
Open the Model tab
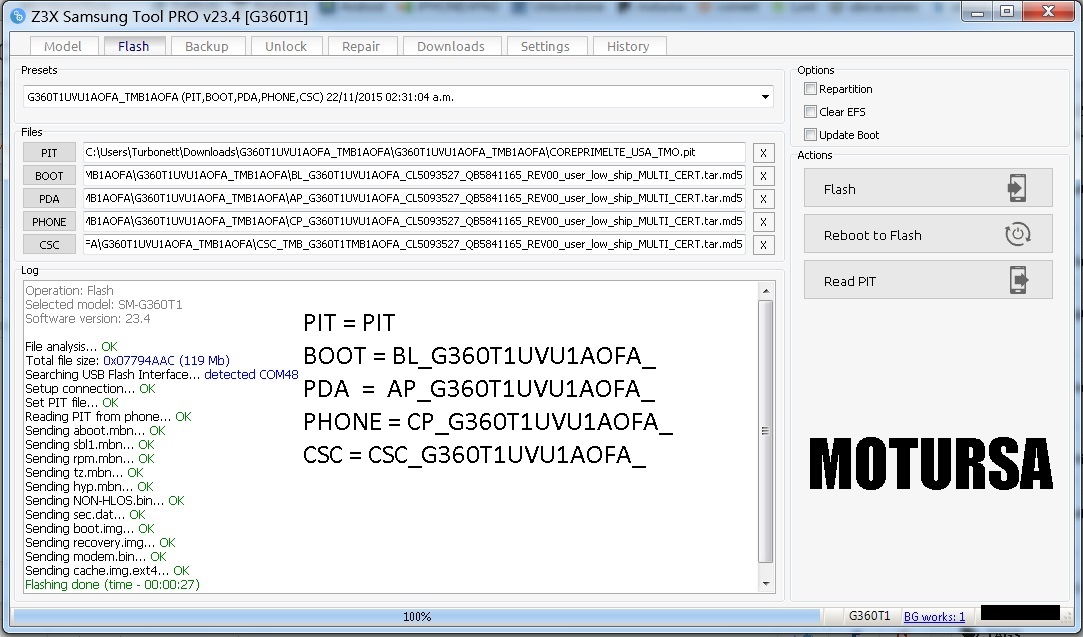[62, 46]
